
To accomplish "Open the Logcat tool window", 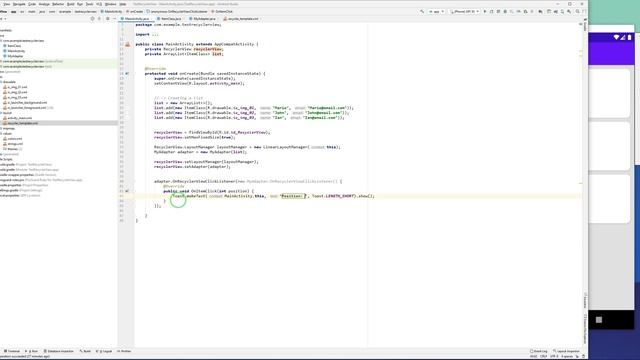I will pos(104,351).
